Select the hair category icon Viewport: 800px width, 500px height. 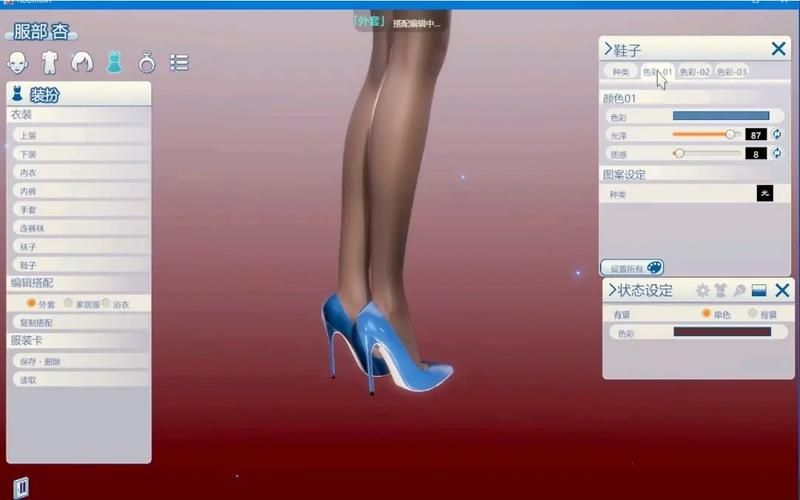[82, 63]
